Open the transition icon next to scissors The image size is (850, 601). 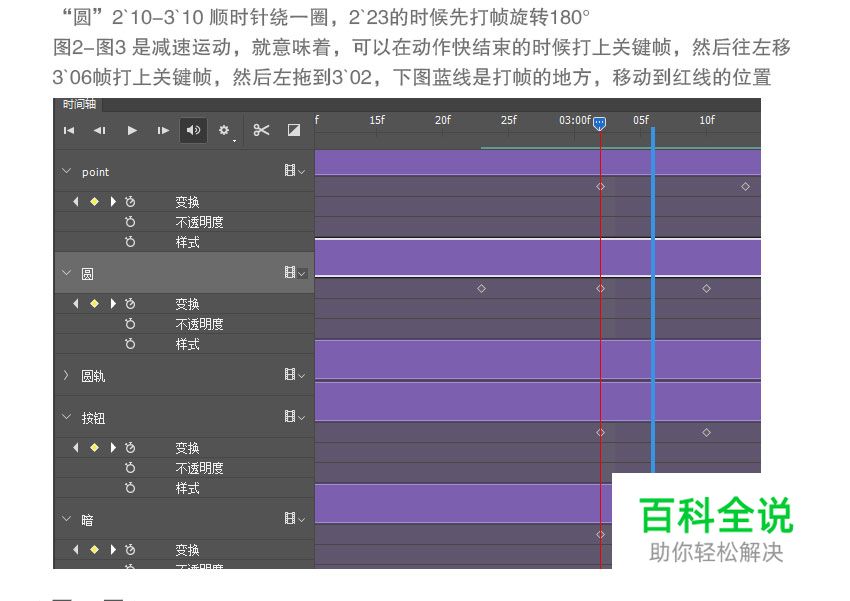(292, 130)
